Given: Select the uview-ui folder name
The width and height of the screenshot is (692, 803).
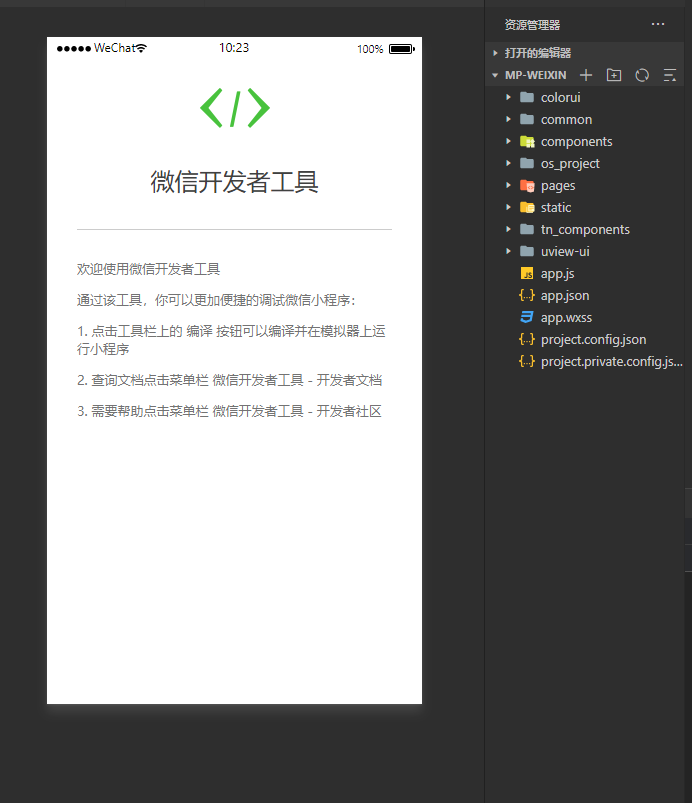Looking at the screenshot, I should pos(565,251).
